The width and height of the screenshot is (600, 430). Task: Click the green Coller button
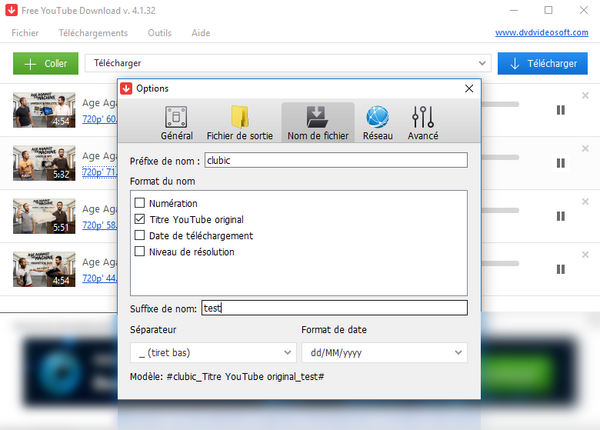pos(46,64)
